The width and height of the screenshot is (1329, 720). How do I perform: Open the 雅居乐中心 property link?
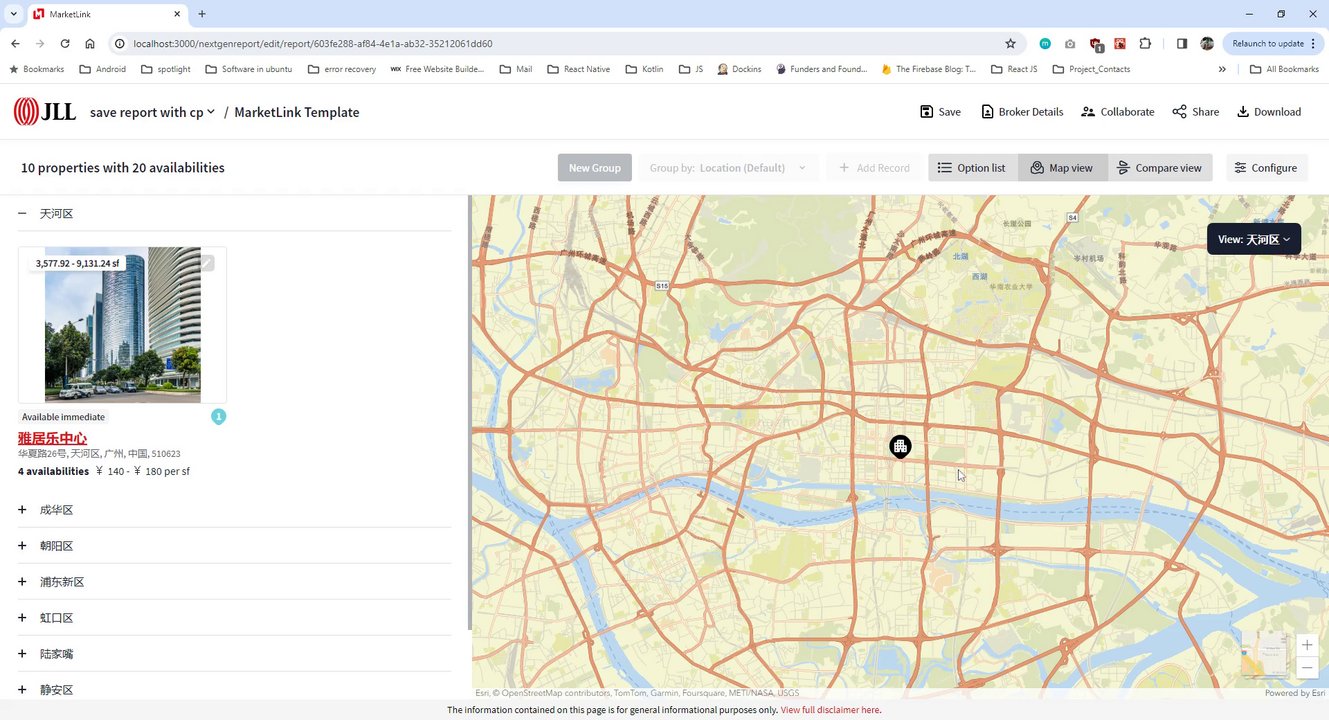pyautogui.click(x=52, y=438)
